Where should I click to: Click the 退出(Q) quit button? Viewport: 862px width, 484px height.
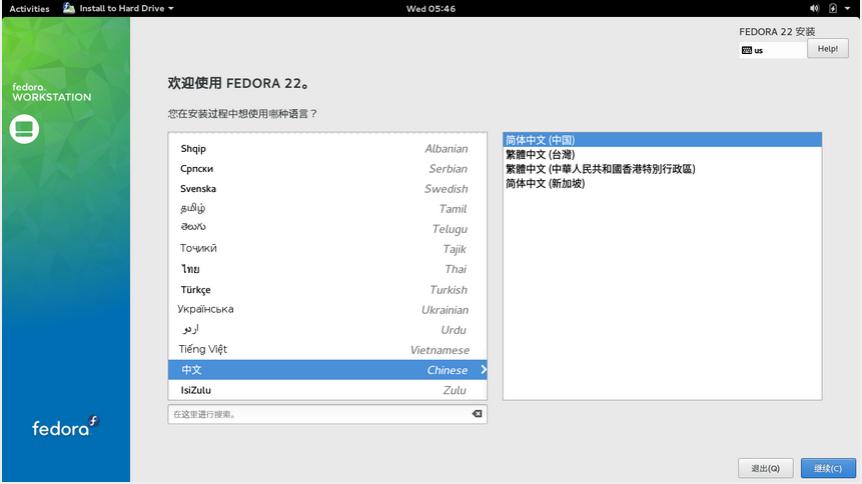pyautogui.click(x=765, y=468)
